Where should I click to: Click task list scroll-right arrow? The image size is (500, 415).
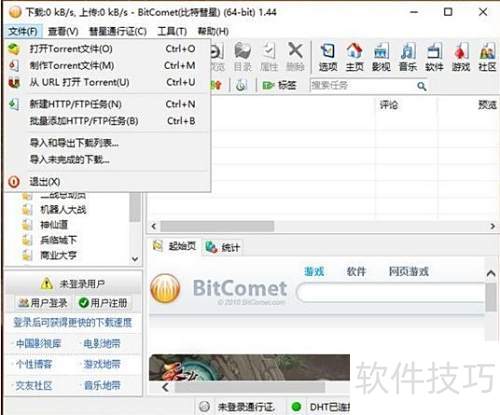[x=492, y=226]
